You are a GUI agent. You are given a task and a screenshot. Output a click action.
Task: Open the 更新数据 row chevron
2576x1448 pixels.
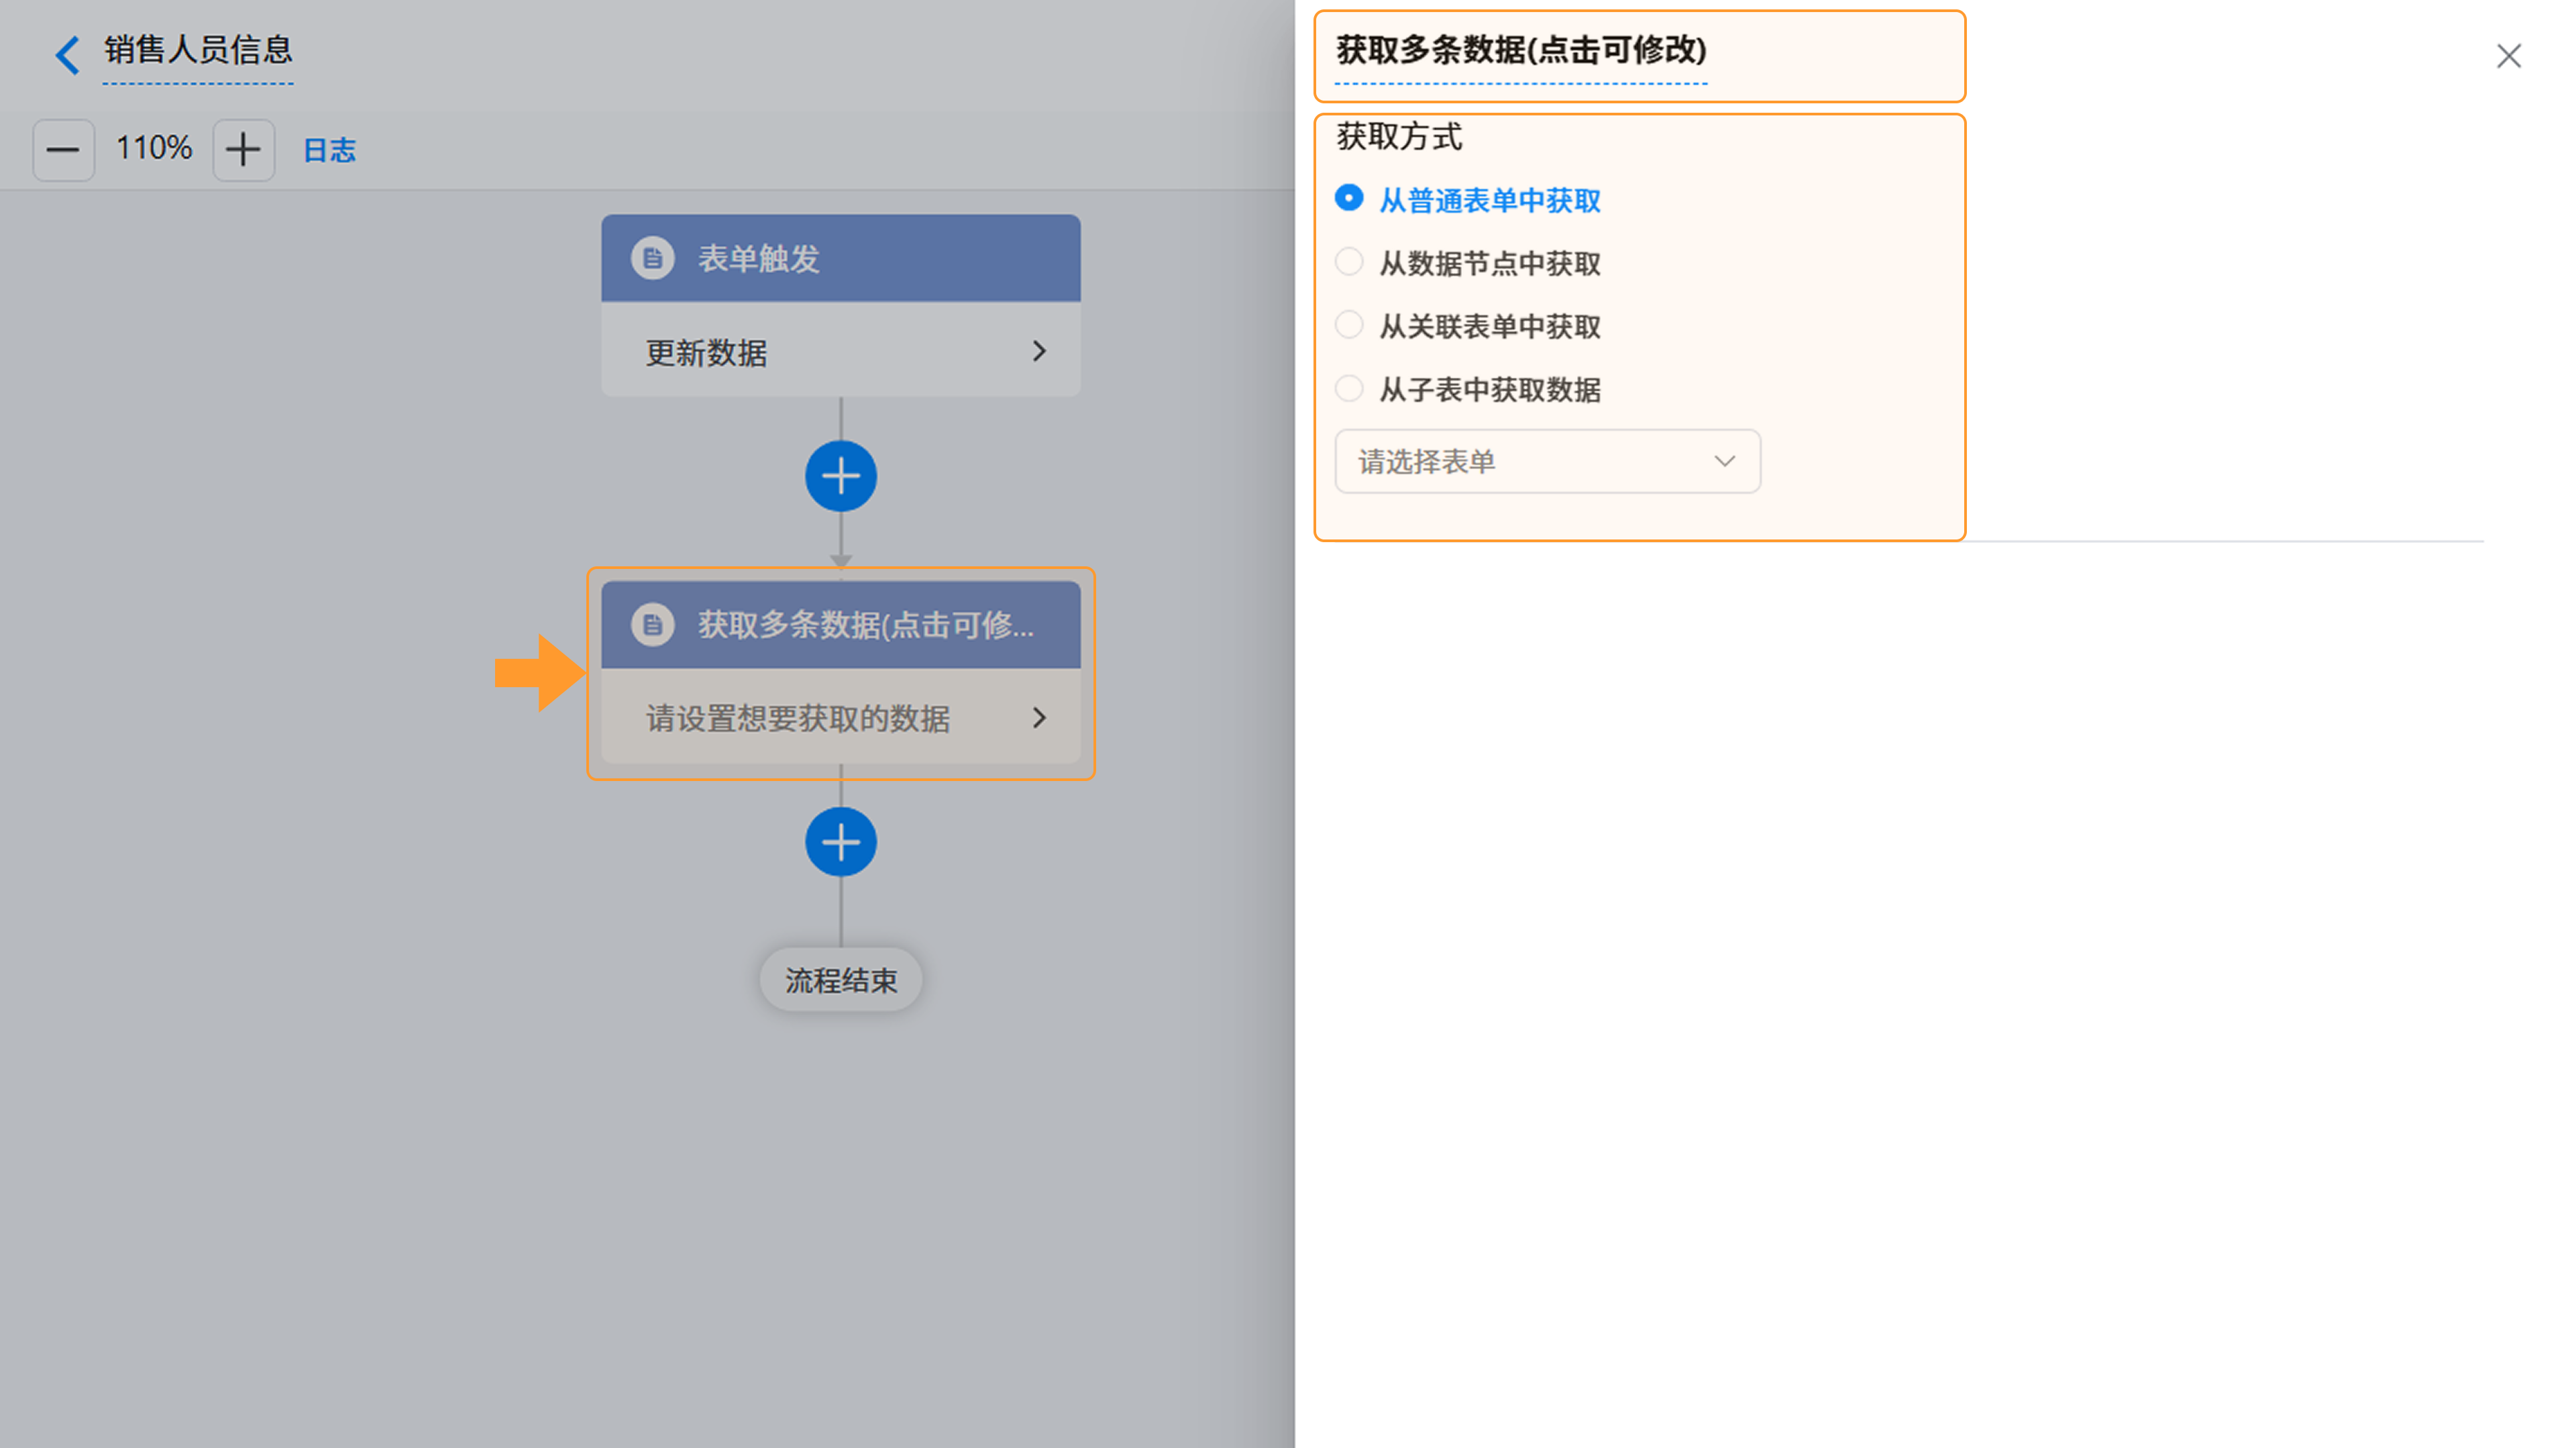1039,351
